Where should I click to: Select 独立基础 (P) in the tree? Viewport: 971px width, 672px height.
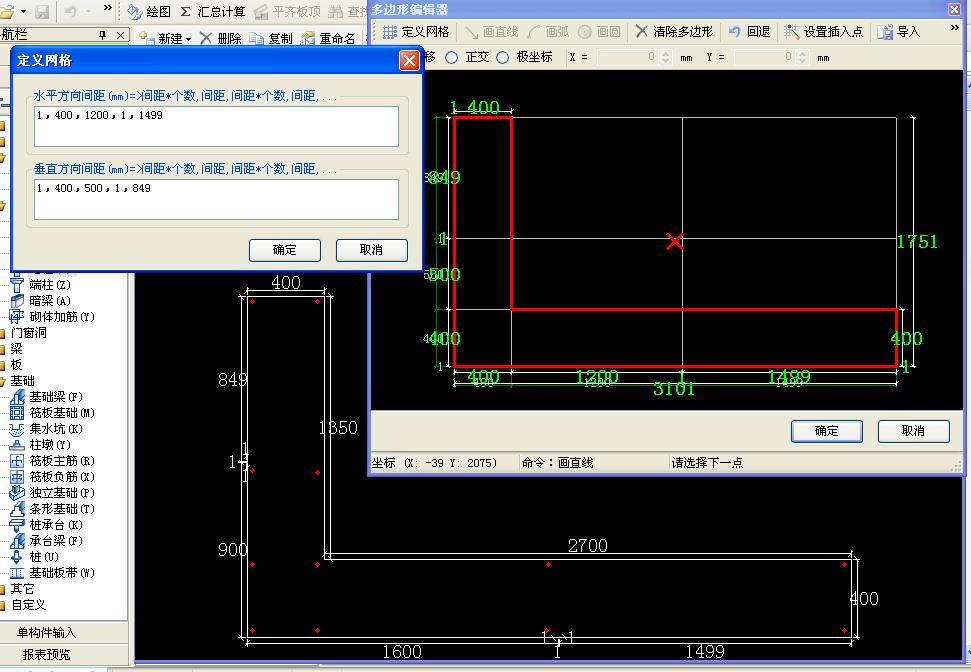click(x=62, y=494)
